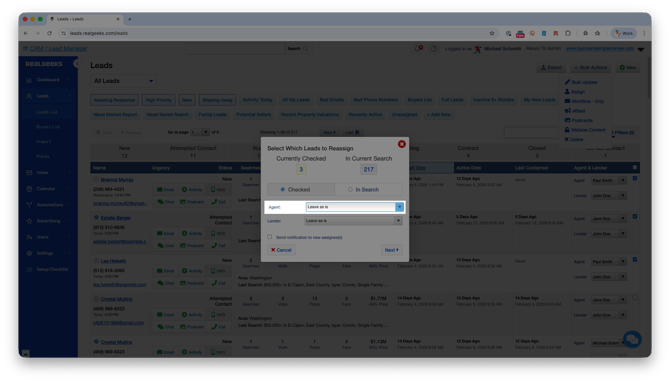
Task: Collapse the Real Geeks sidebar arrow
Action: click(76, 64)
